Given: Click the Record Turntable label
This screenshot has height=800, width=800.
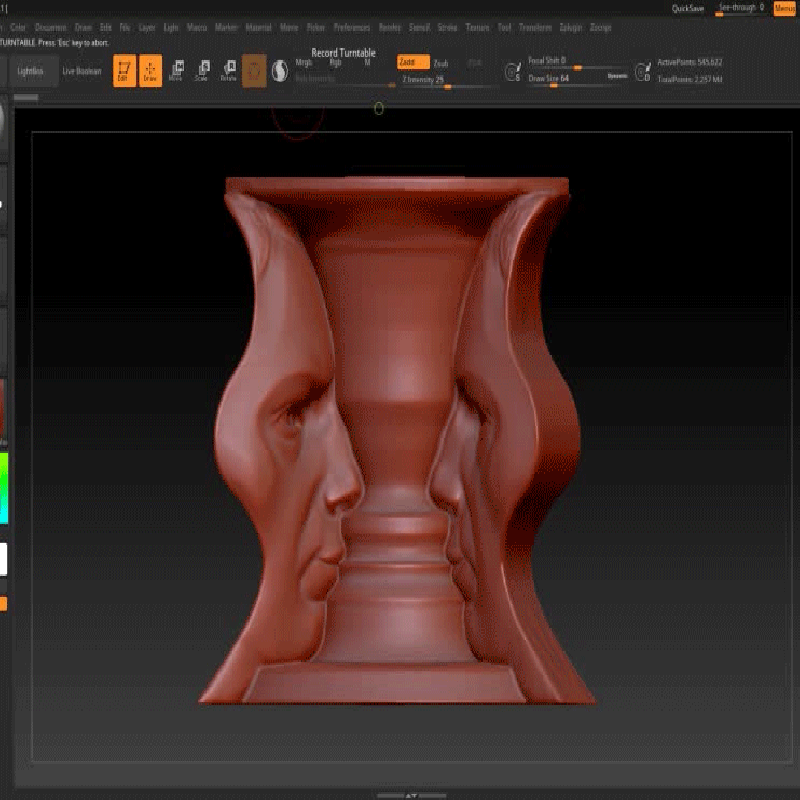Looking at the screenshot, I should tap(343, 53).
